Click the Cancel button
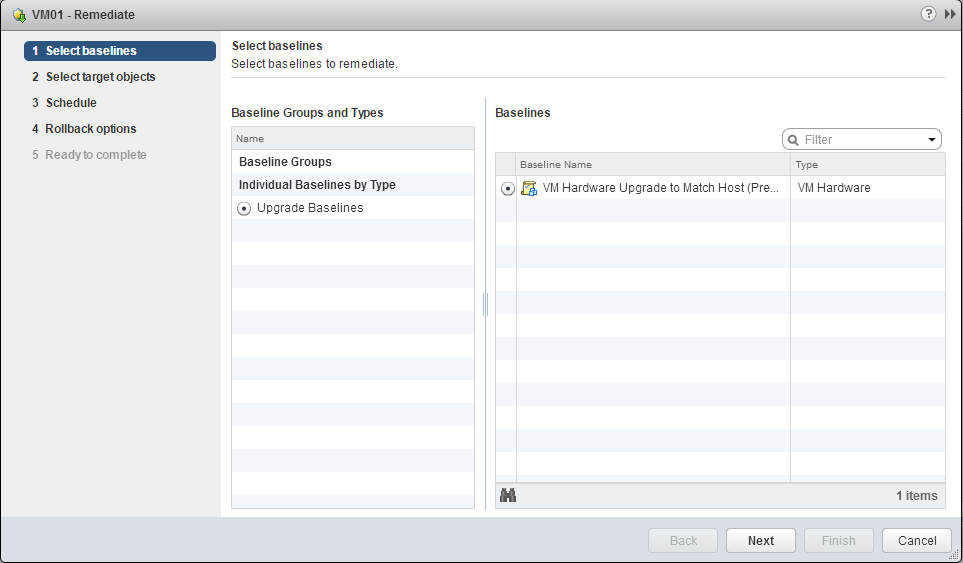This screenshot has height=563, width=963. pos(917,540)
